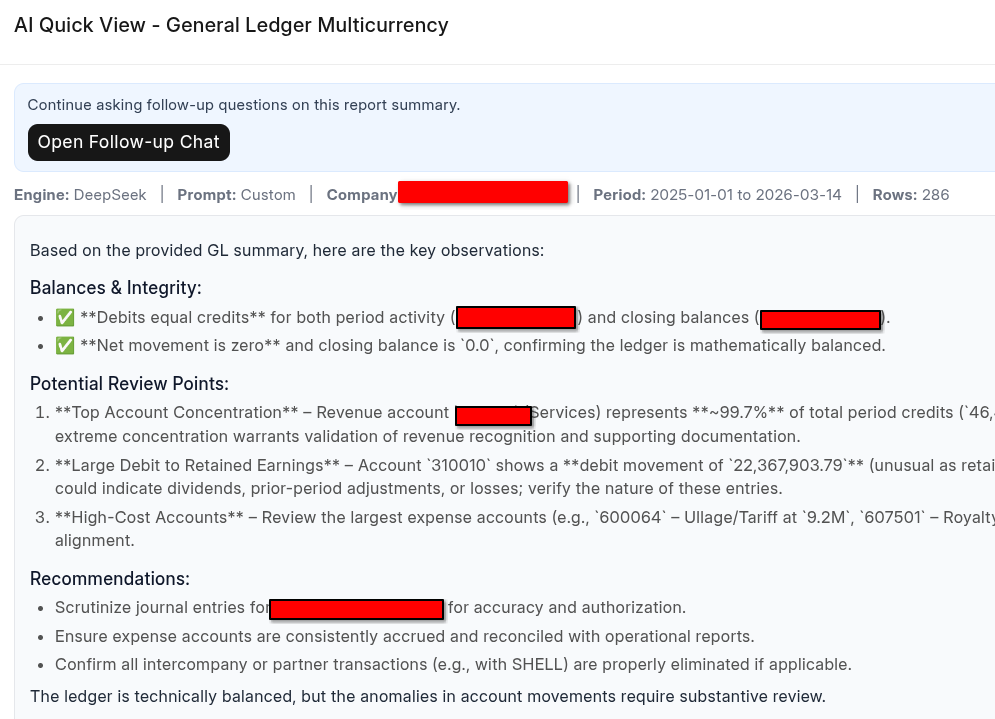Open the Follow-up Chat
Viewport: 995px width, 719px height.
129,142
